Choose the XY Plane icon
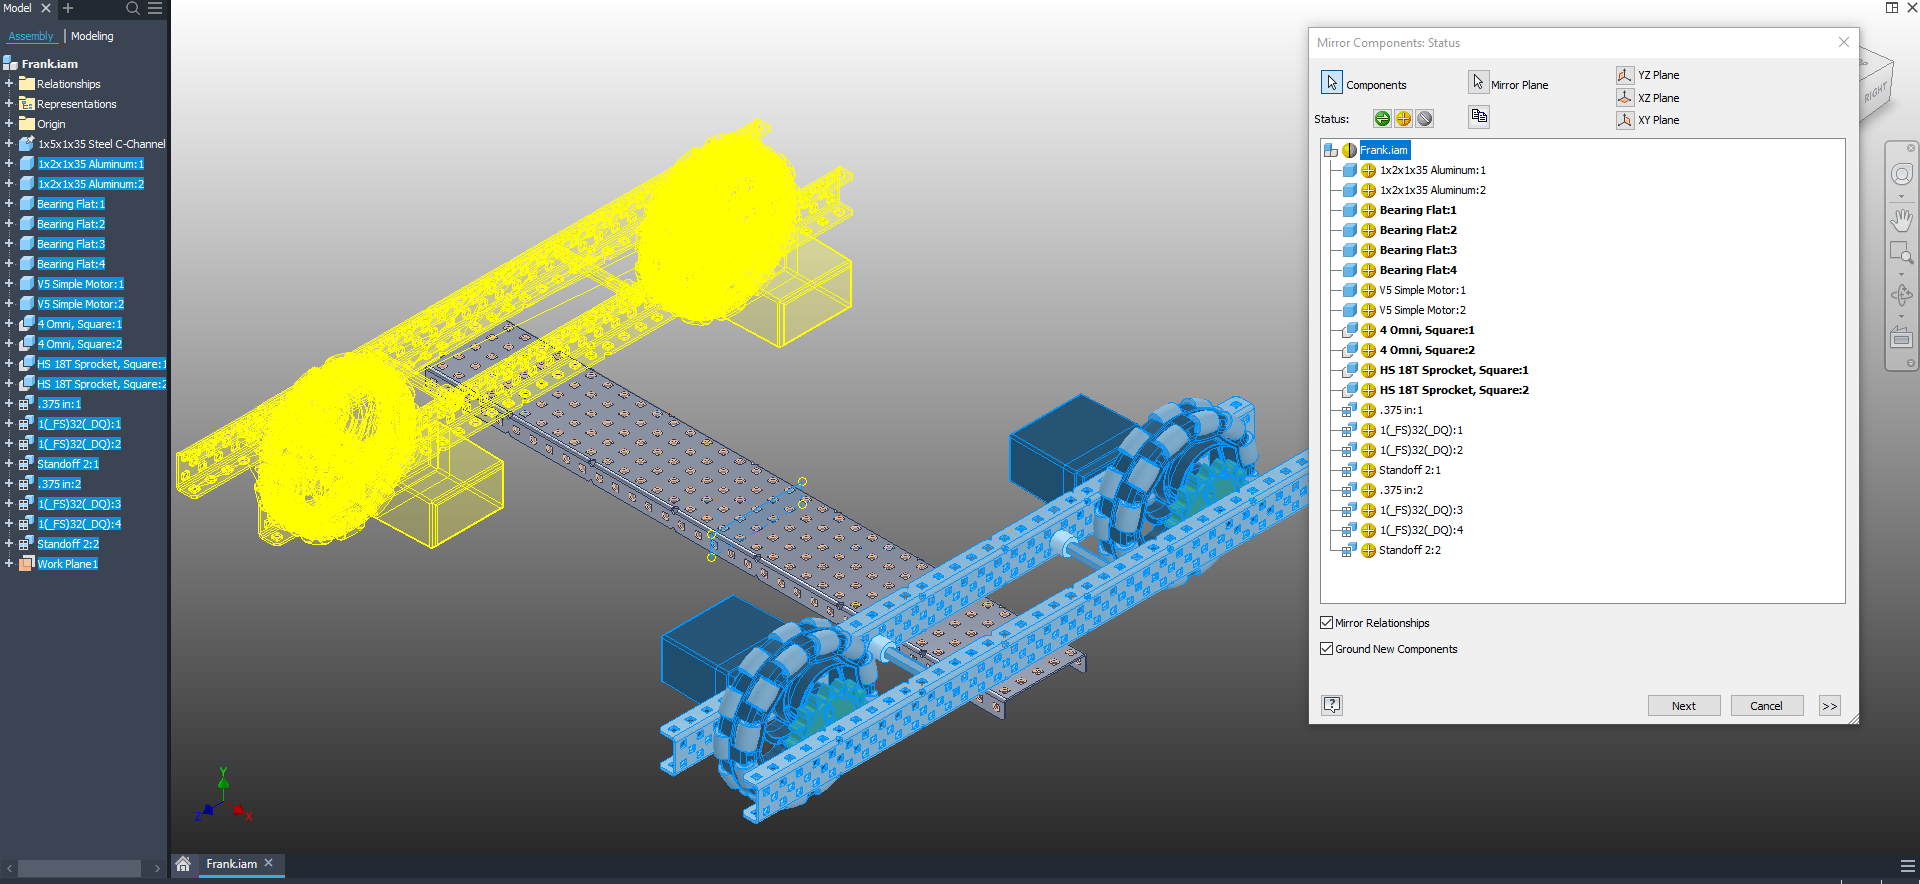 click(x=1625, y=120)
